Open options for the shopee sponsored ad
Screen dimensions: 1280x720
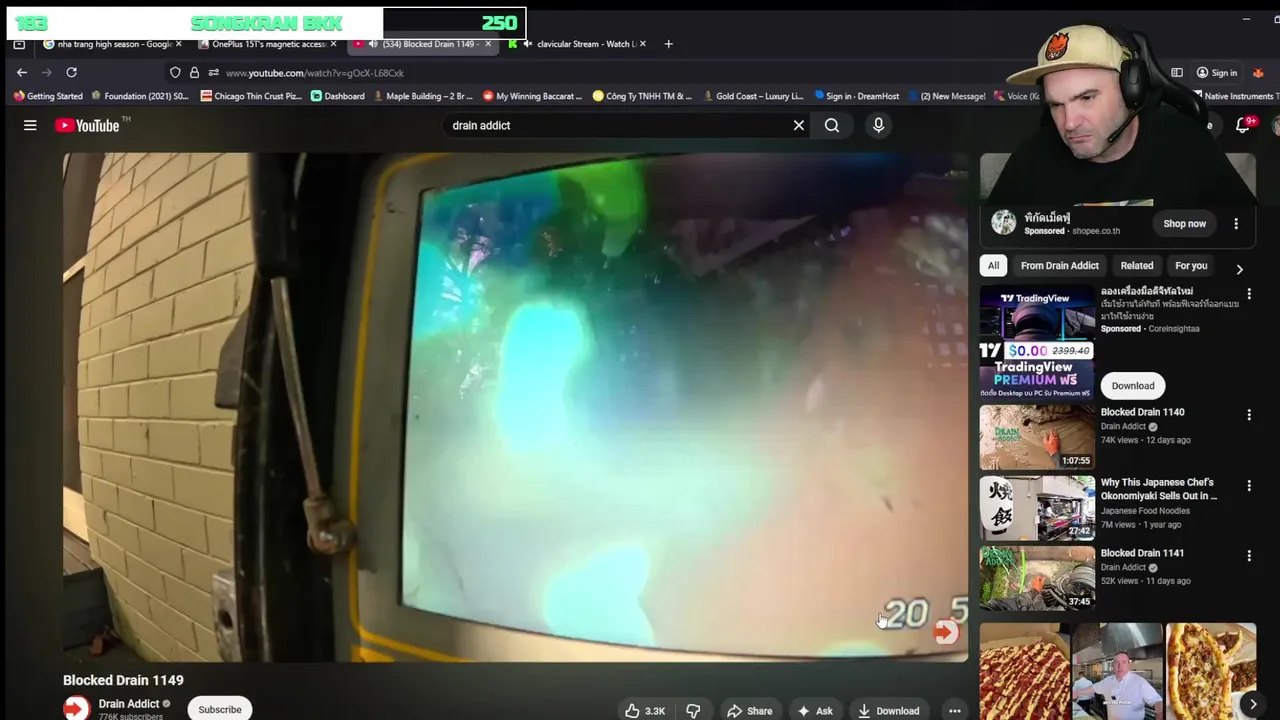tap(1236, 223)
